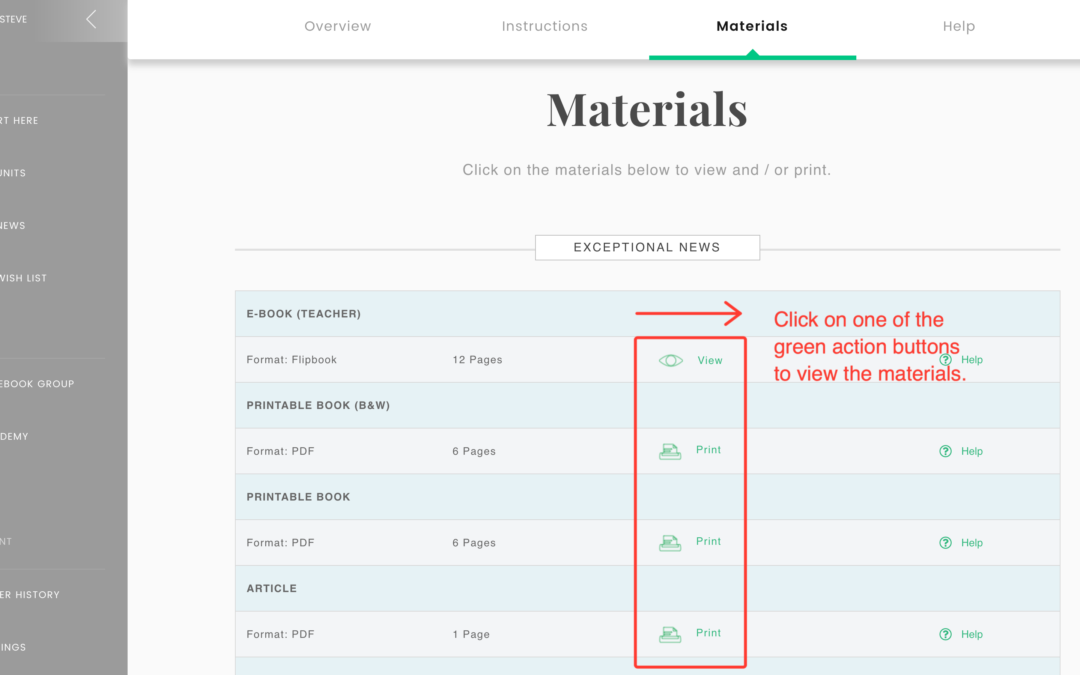Click the Exceptional News section label
Viewport: 1080px width, 675px height.
[x=647, y=247]
